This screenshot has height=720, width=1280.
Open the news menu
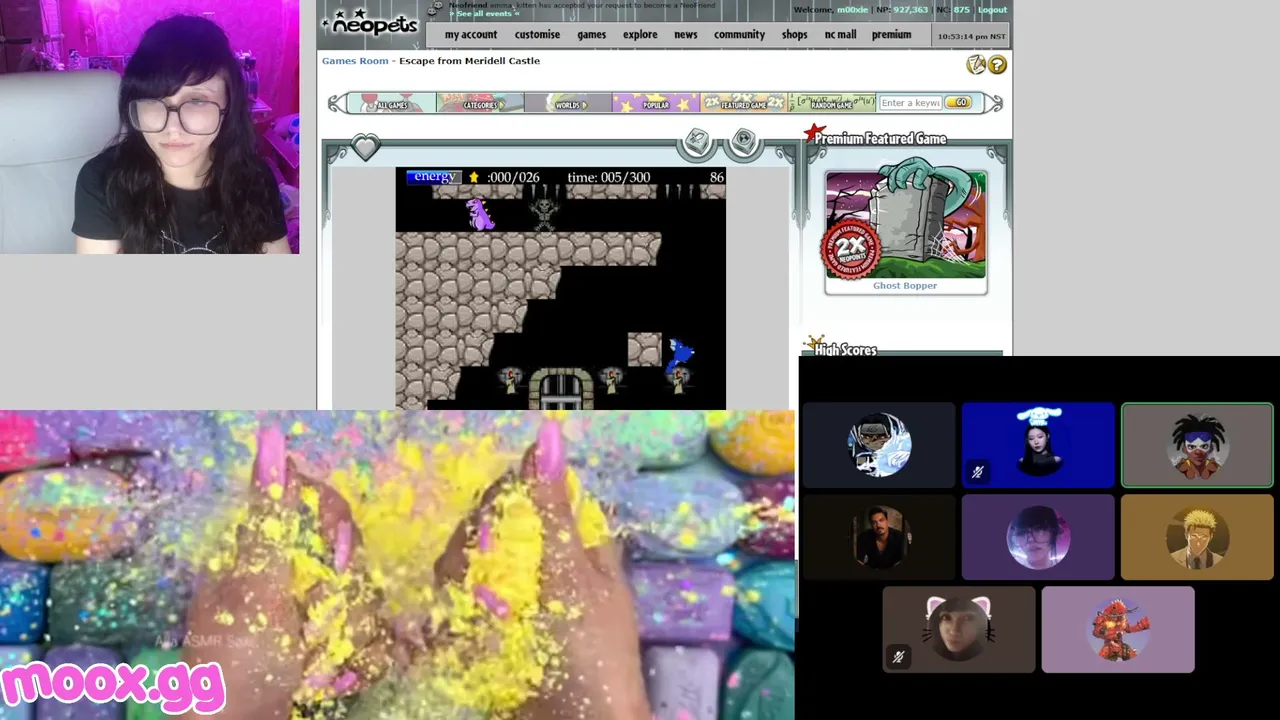click(x=686, y=35)
